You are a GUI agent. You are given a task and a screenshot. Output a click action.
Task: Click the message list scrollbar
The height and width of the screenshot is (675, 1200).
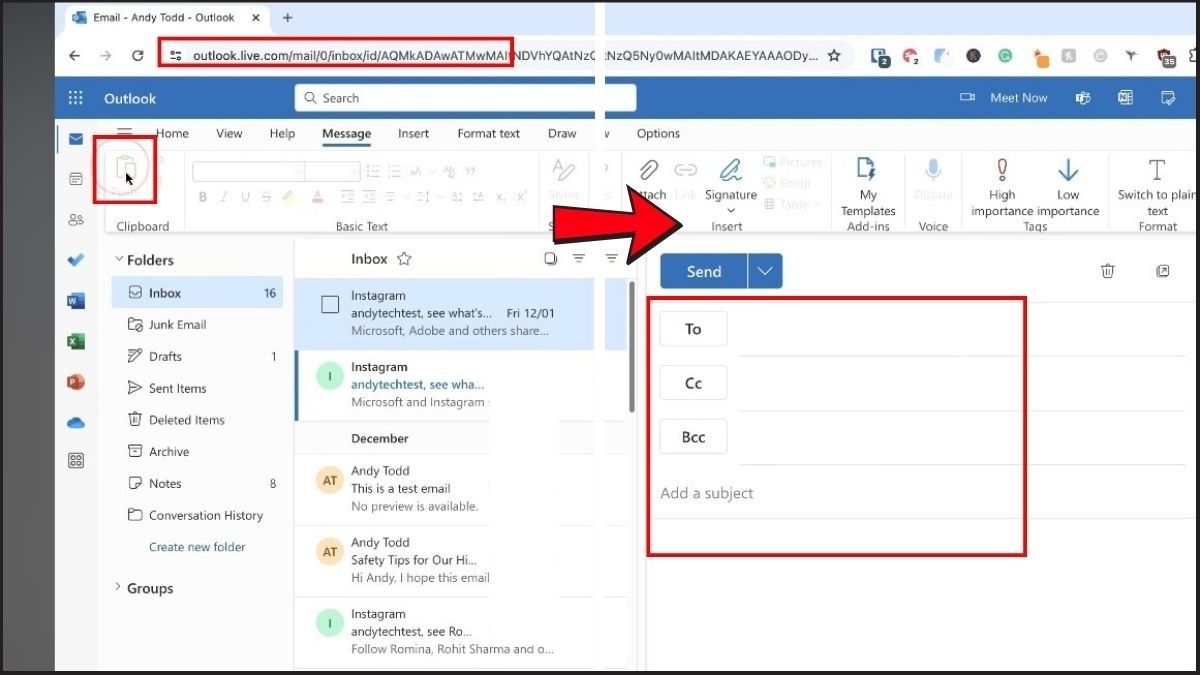coord(631,345)
